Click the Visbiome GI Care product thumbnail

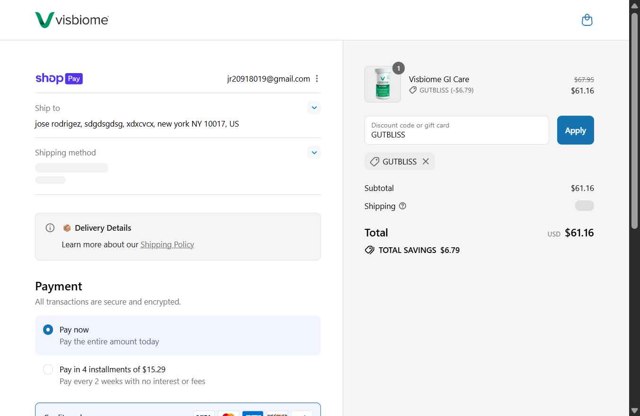(x=382, y=84)
